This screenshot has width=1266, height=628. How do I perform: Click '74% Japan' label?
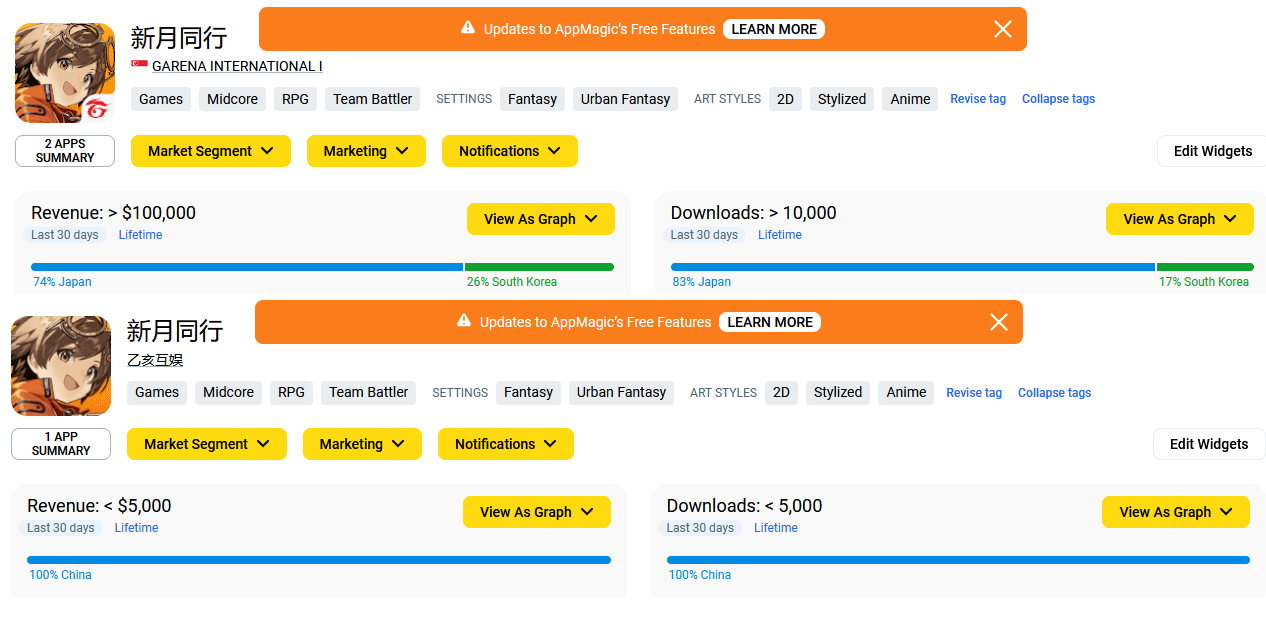coord(62,282)
